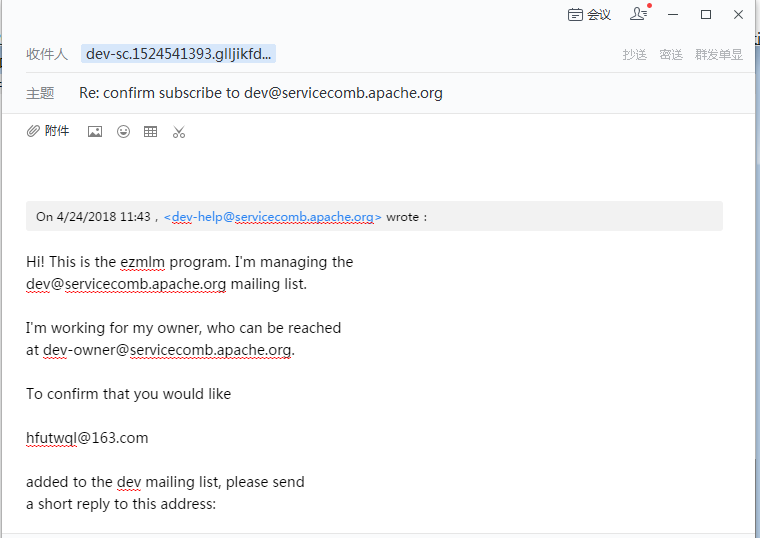The width and height of the screenshot is (760, 538).
Task: Click the hfutwql@163.com email text
Action: click(x=87, y=438)
